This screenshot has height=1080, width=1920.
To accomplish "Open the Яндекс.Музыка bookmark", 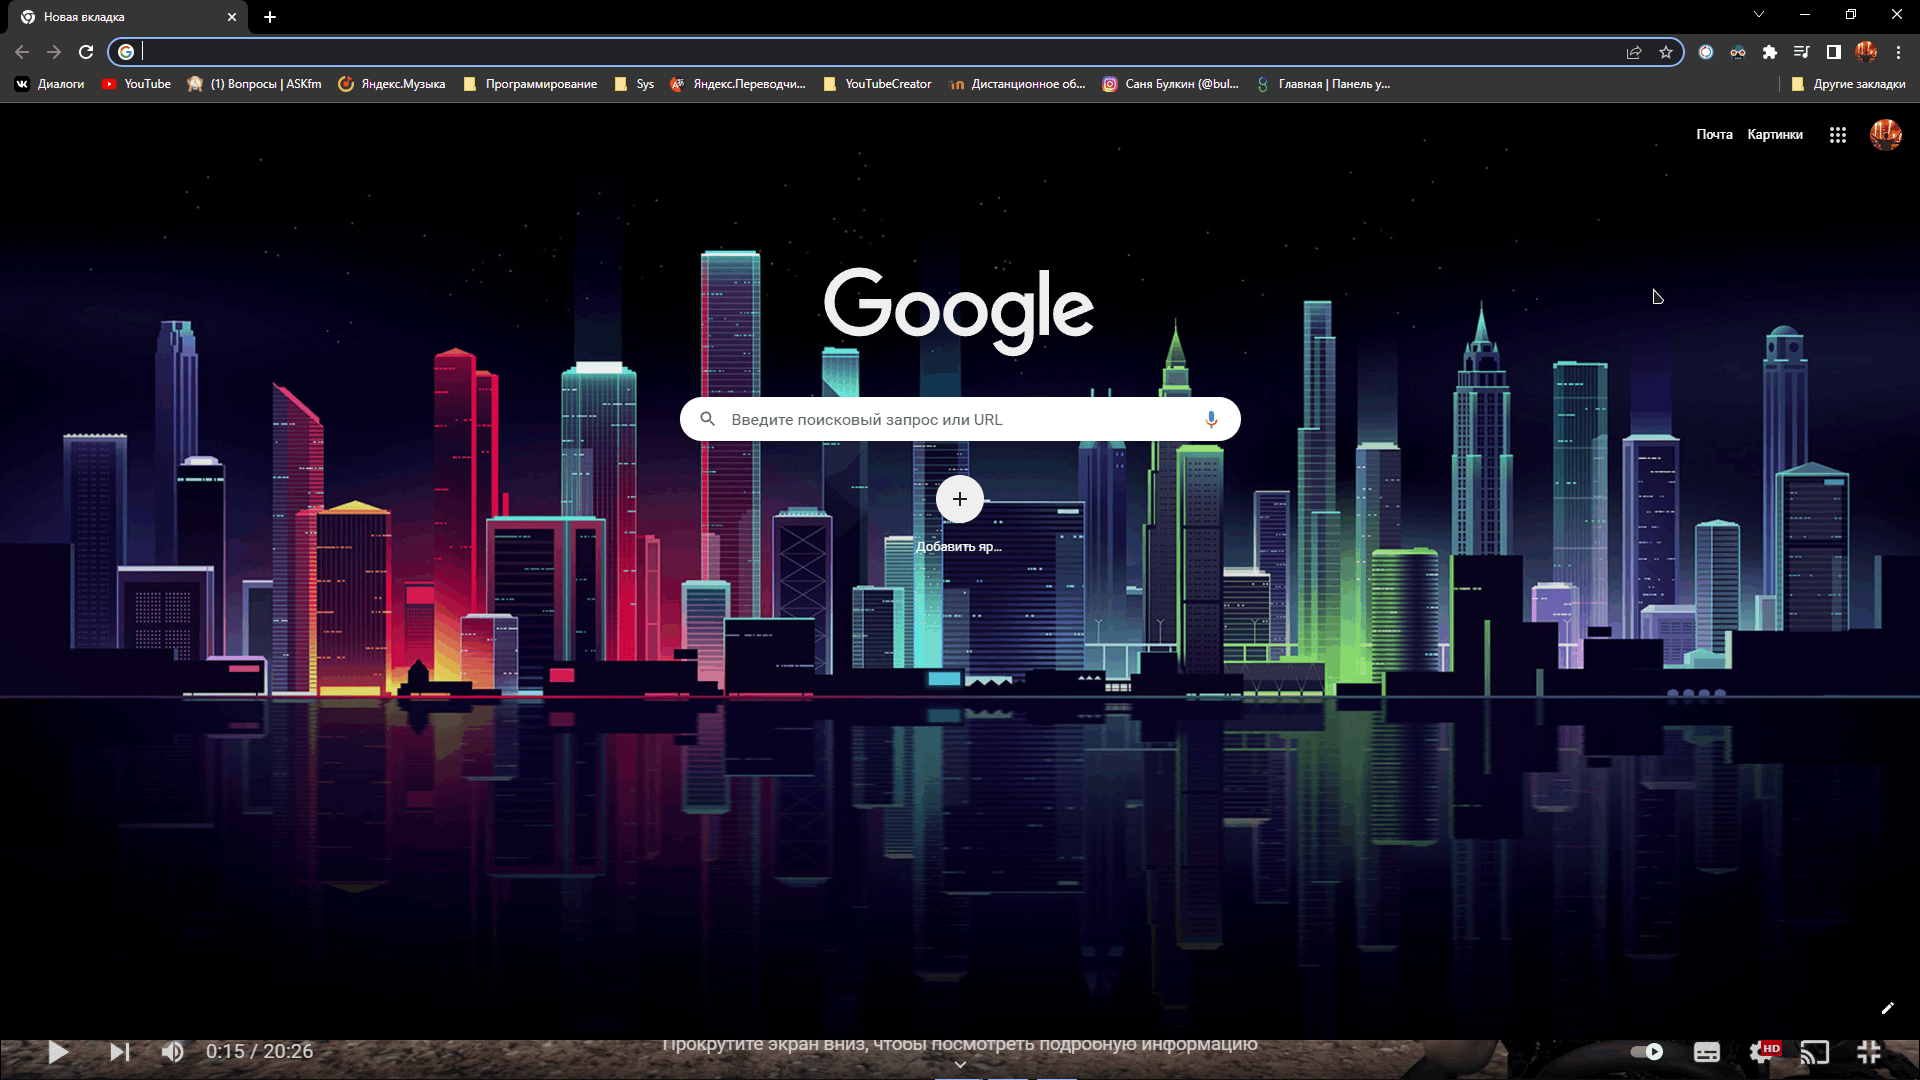I will (392, 84).
